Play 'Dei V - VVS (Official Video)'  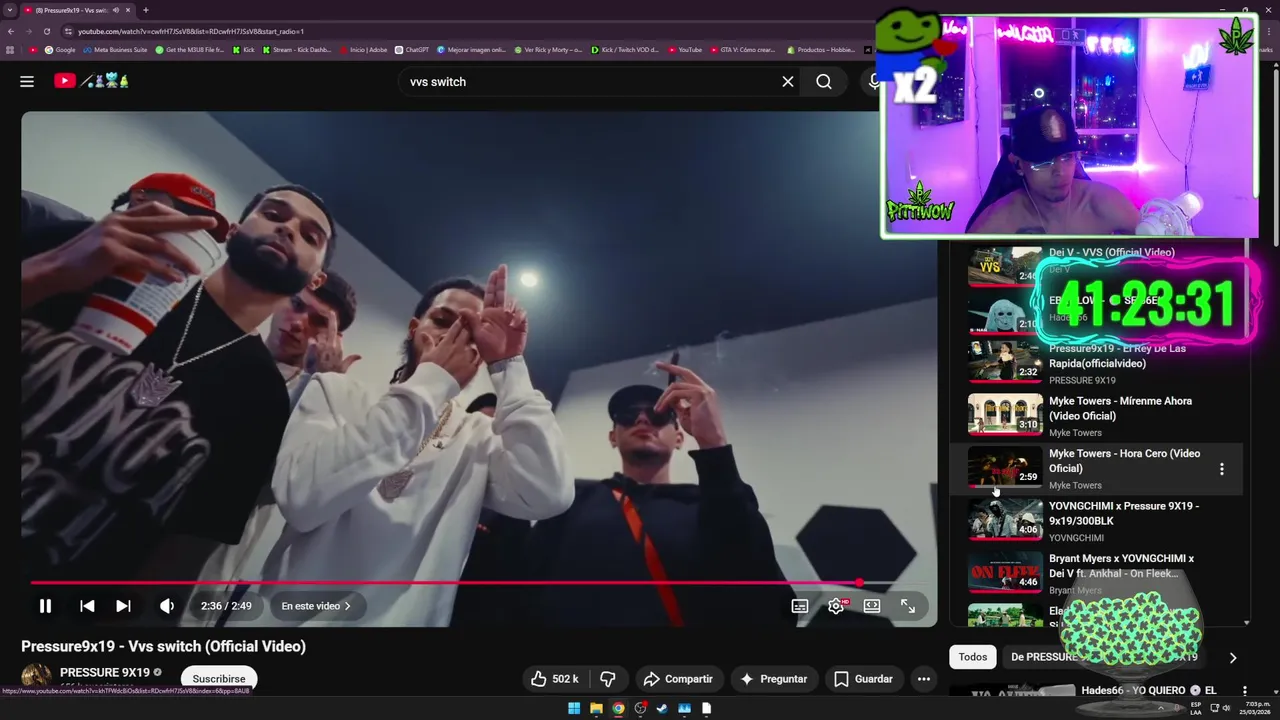pos(1111,253)
